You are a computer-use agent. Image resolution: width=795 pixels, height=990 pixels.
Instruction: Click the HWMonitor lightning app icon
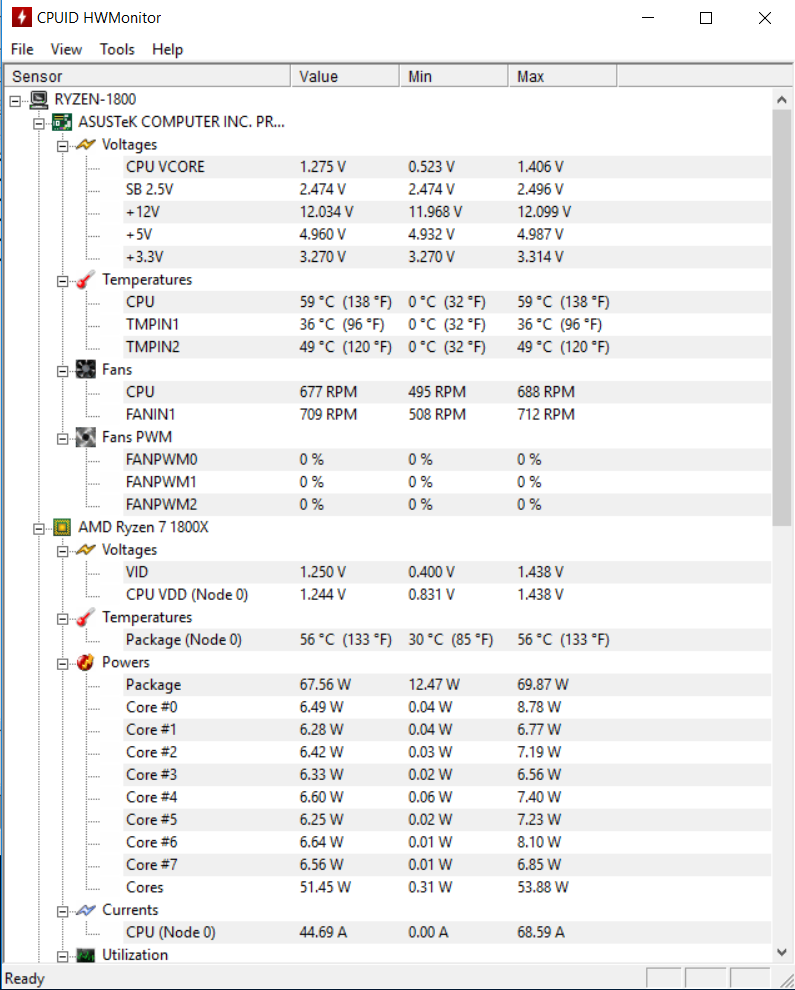[21, 17]
